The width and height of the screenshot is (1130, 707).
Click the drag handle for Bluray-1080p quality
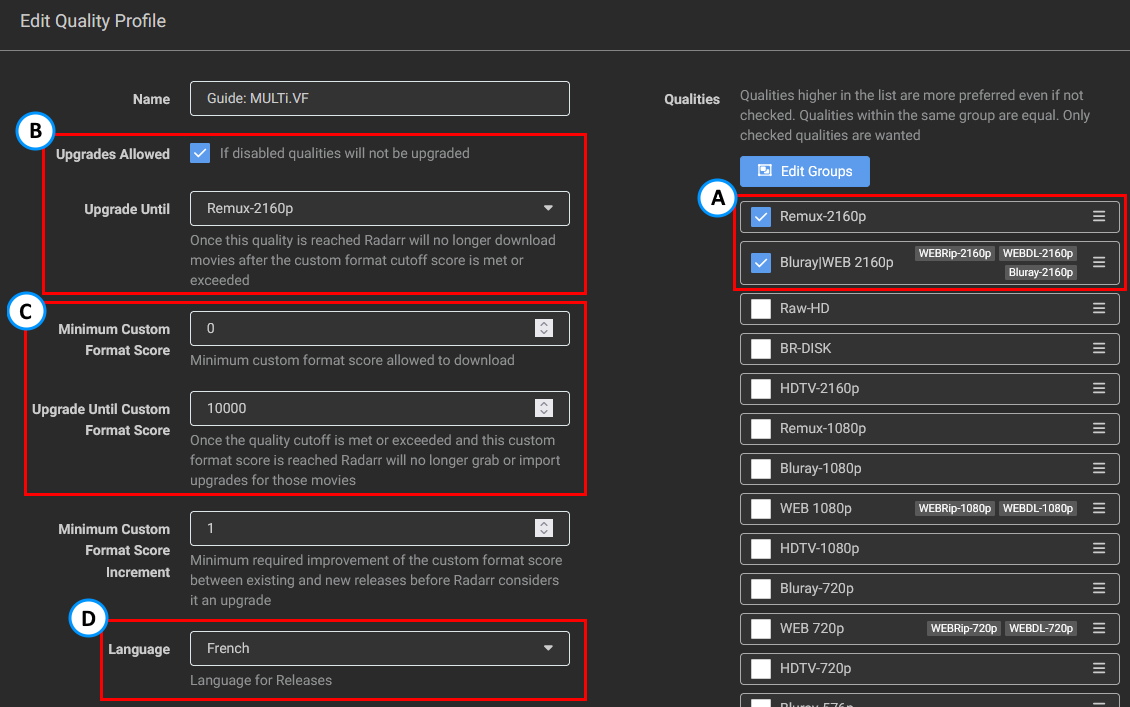[1098, 468]
